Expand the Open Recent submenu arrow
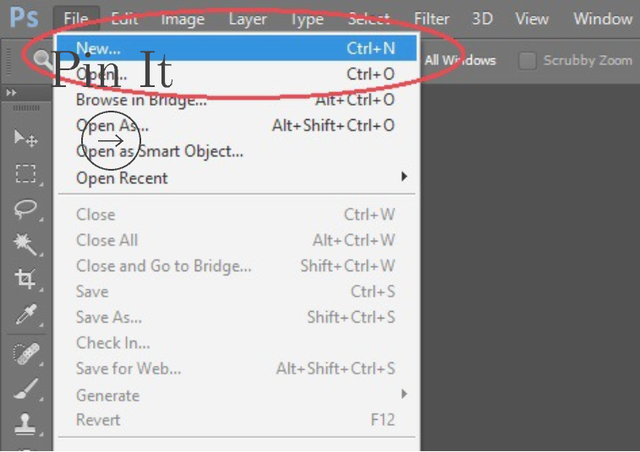Image resolution: width=640 pixels, height=452 pixels. (404, 176)
